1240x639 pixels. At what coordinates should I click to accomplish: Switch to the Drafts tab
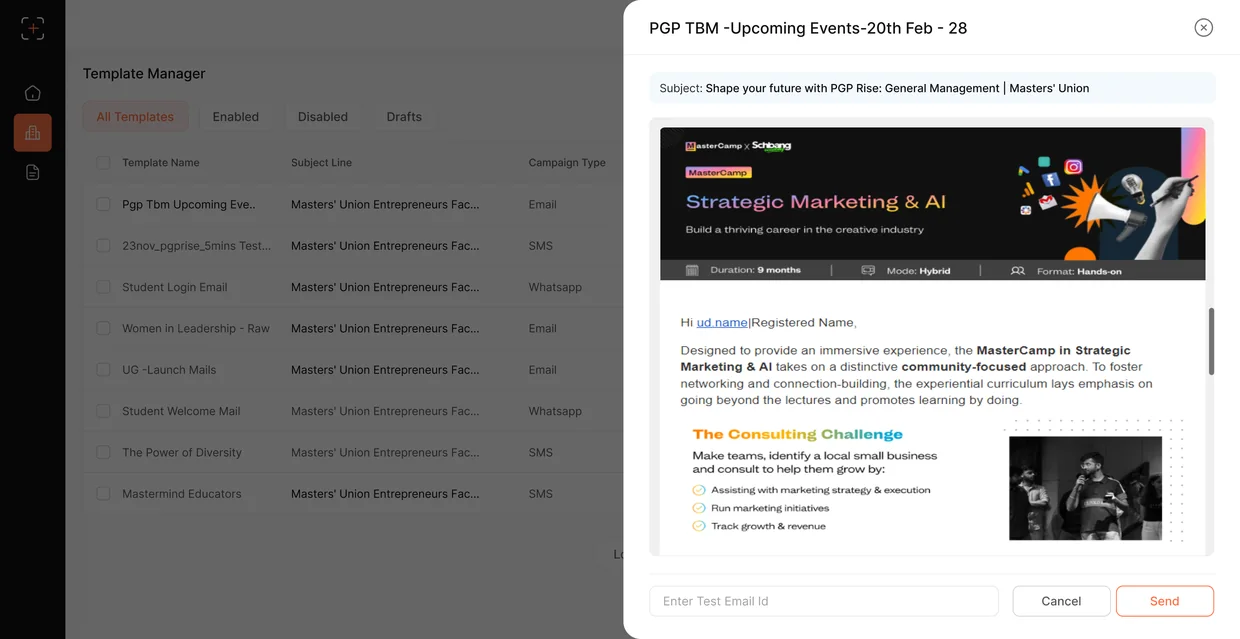click(x=404, y=117)
